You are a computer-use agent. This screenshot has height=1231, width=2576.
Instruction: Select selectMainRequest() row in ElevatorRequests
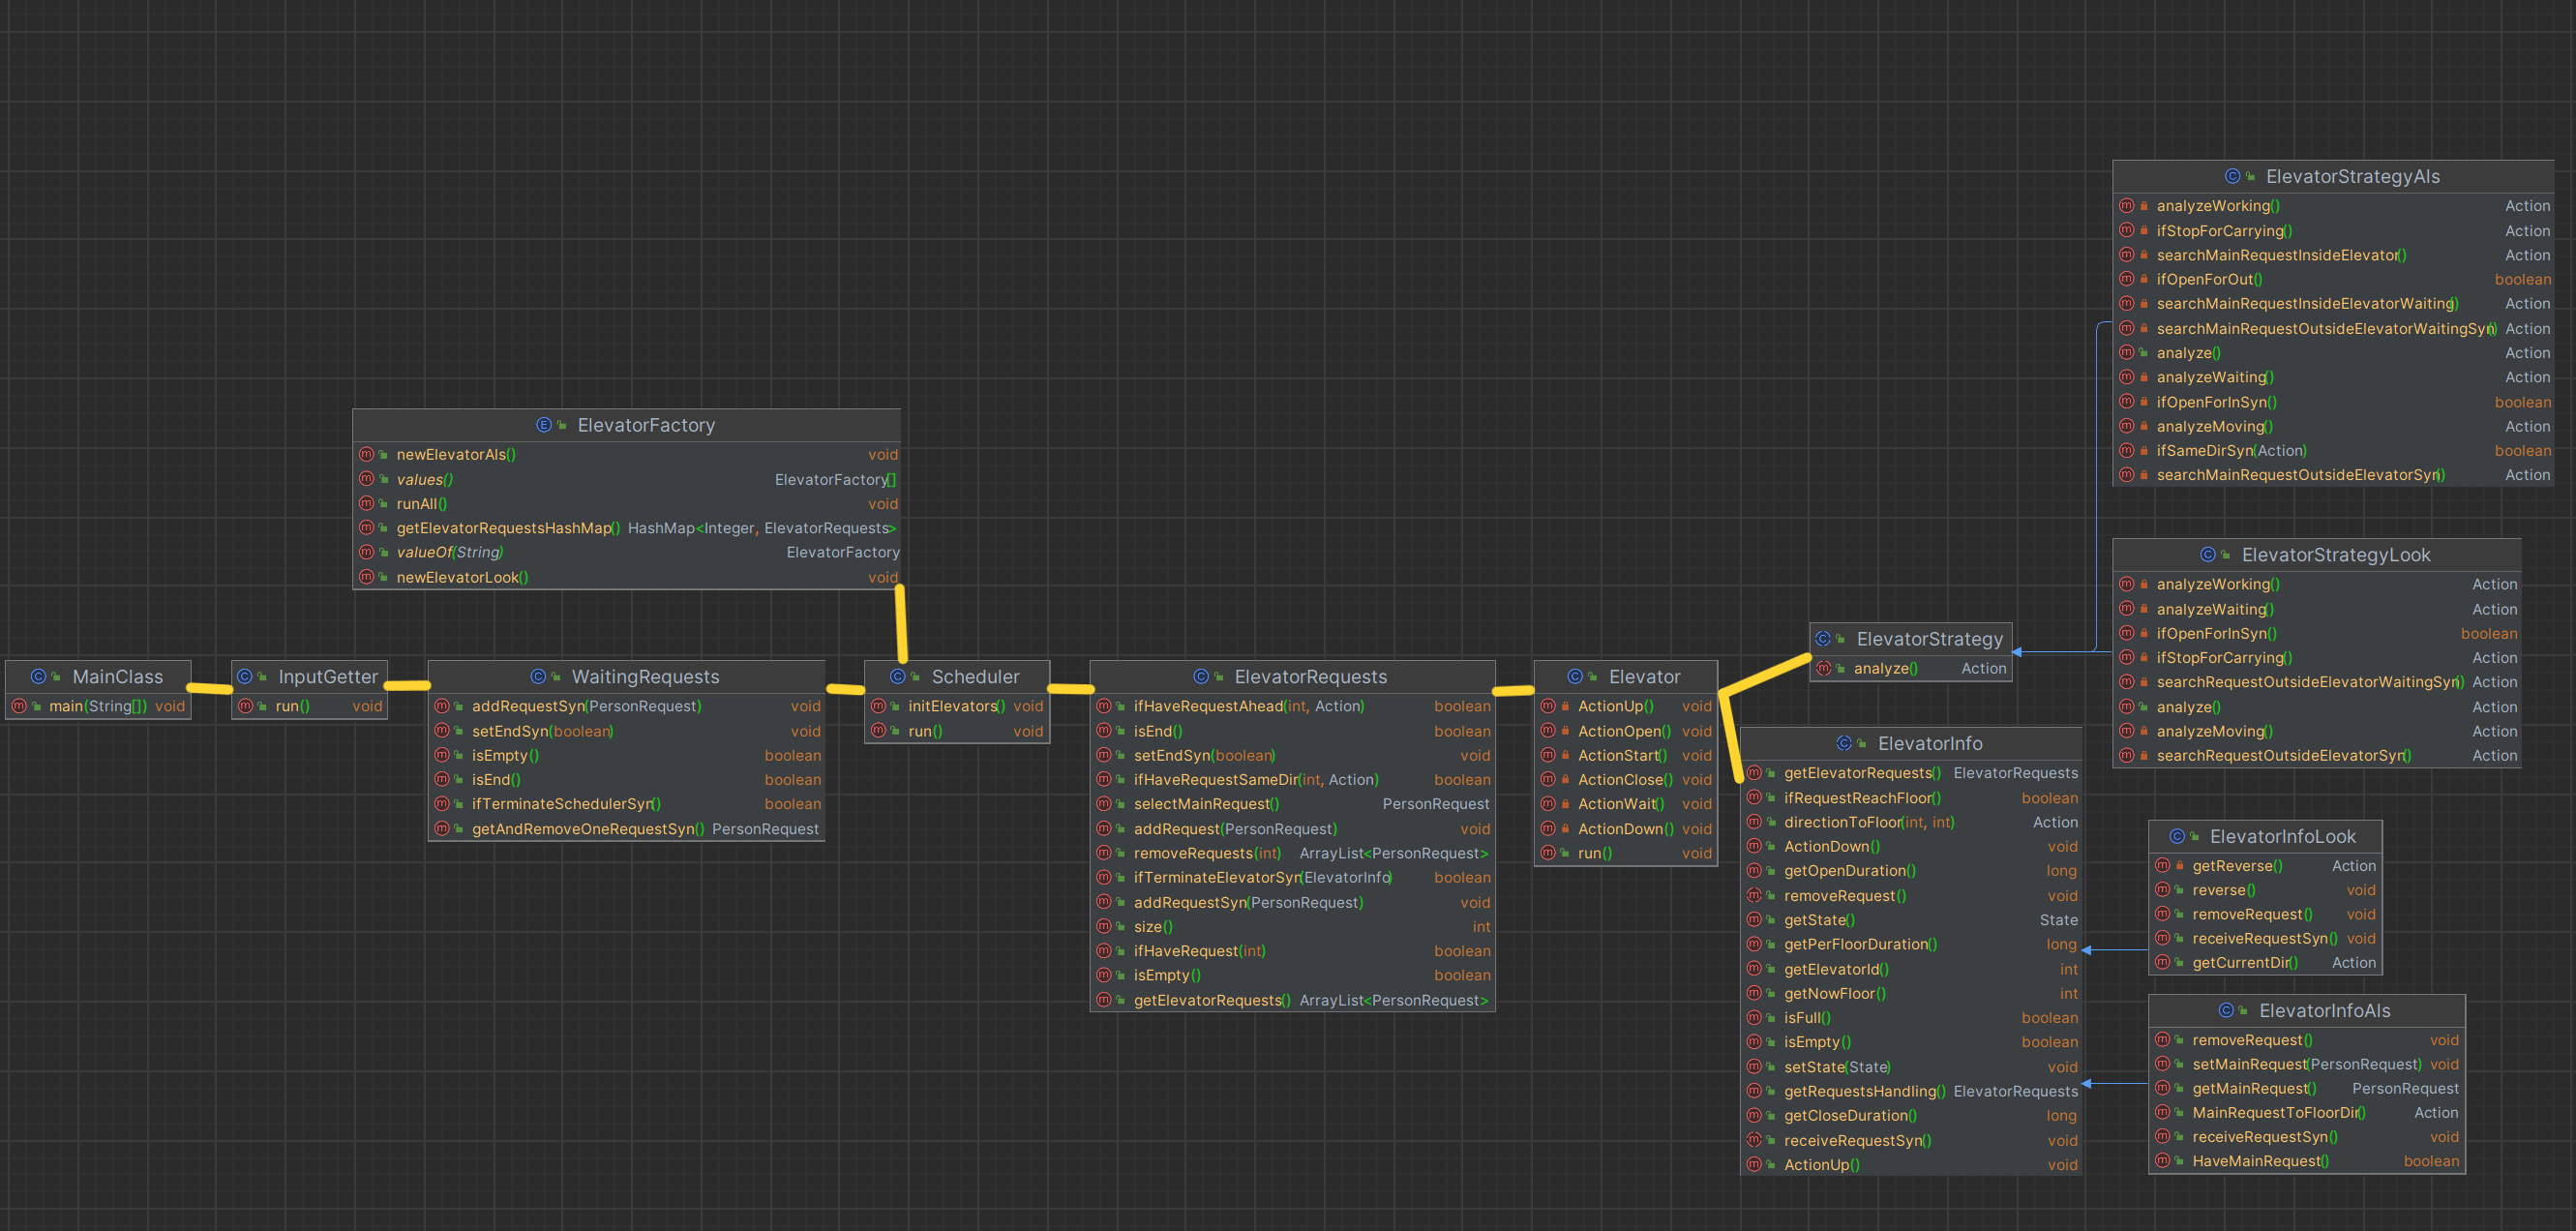(1206, 804)
